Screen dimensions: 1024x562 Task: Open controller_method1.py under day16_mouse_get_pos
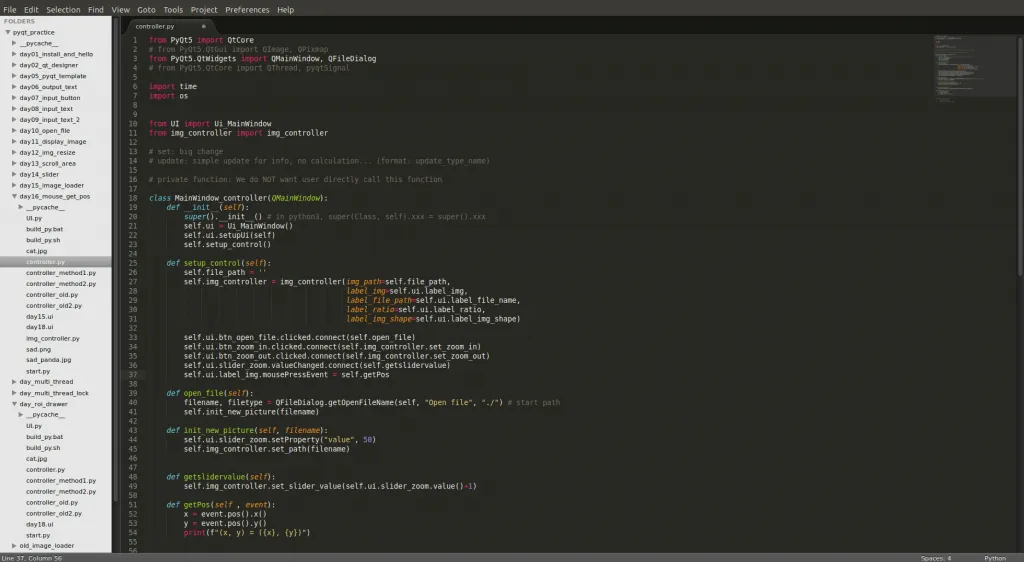(x=61, y=272)
